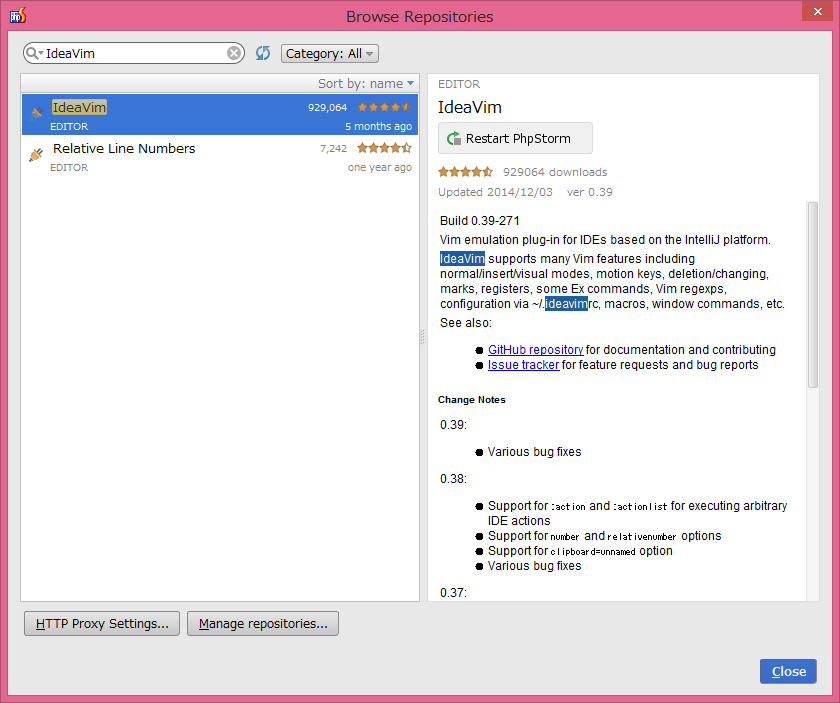Open the Manage repositories dialog

[x=262, y=623]
